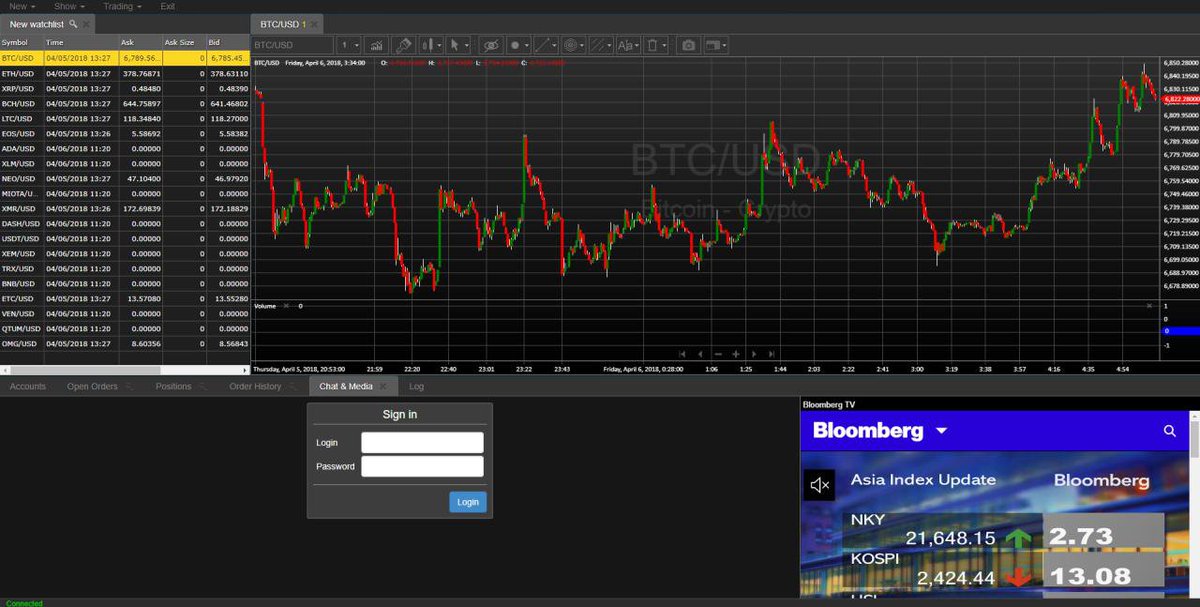
Task: Click the chart layout panel icon
Action: [712, 45]
